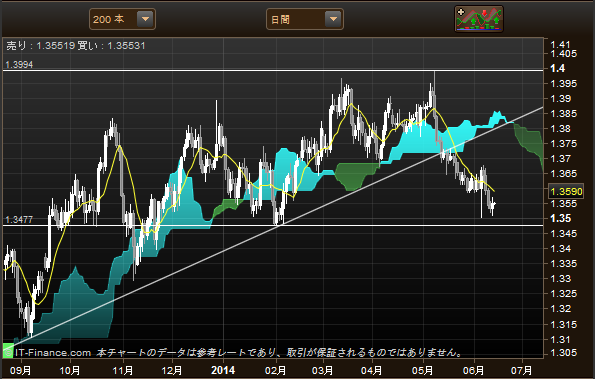Select the 1.3477 horizontal support line label

(19, 220)
